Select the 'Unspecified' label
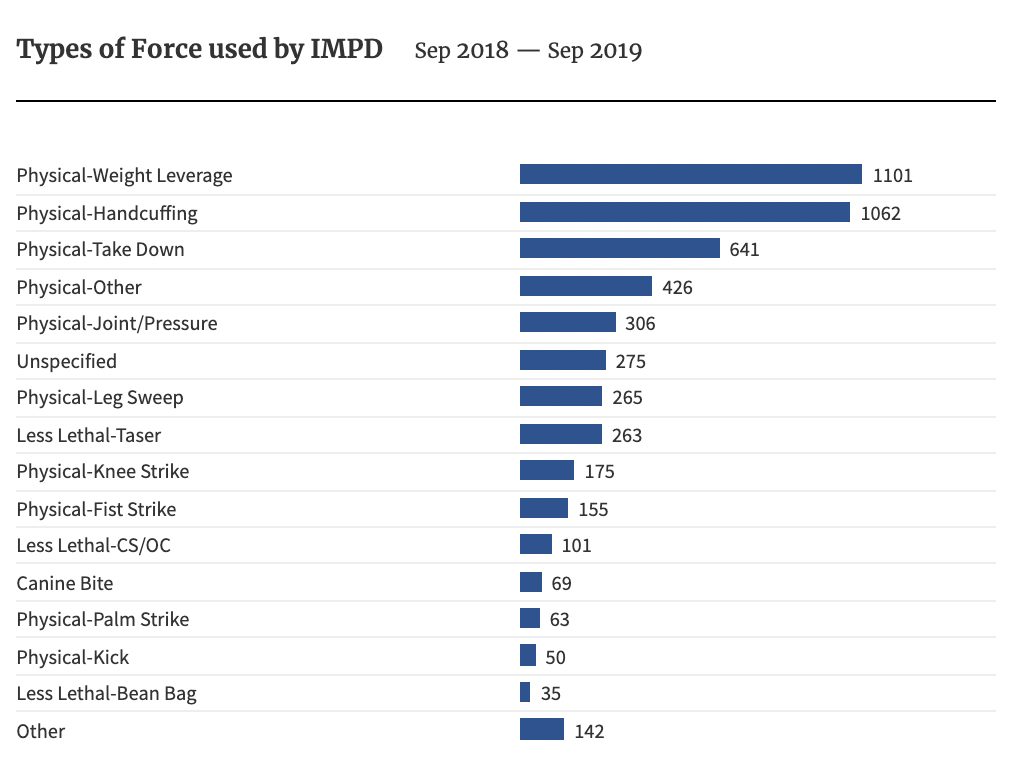Image resolution: width=1020 pixels, height=772 pixels. tap(67, 362)
